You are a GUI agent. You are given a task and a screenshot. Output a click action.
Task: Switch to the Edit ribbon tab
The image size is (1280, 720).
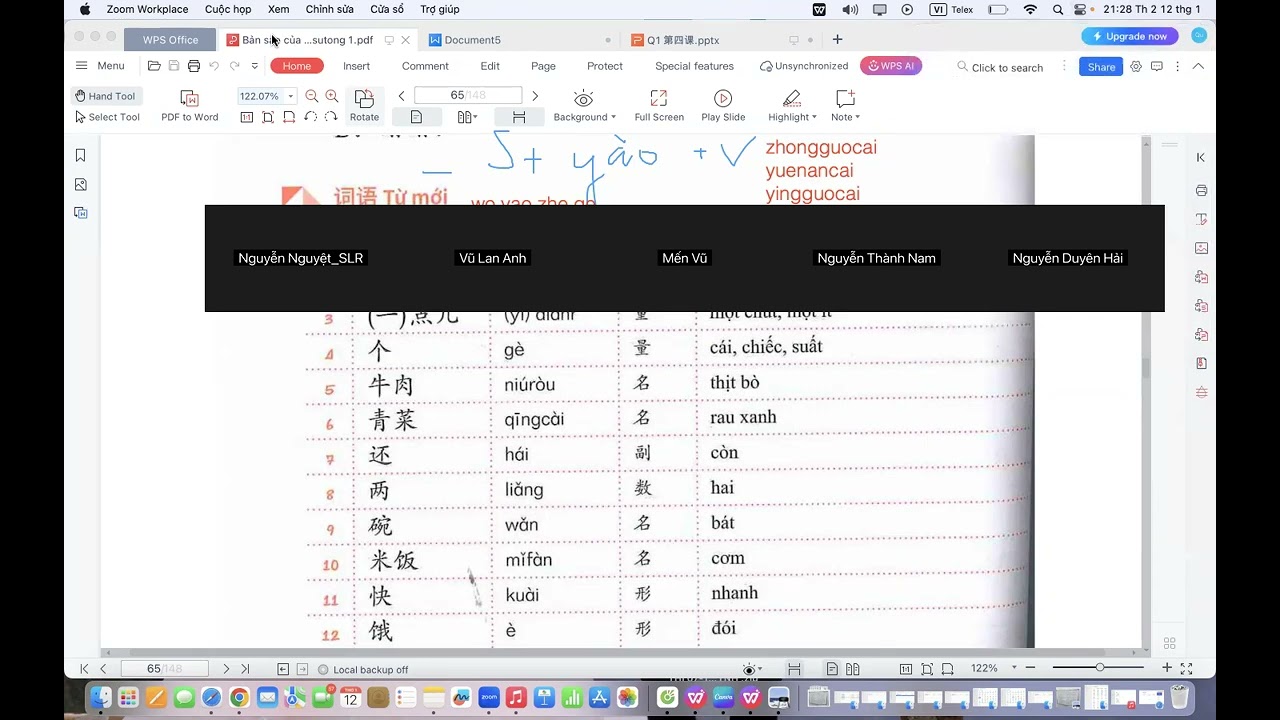(490, 66)
